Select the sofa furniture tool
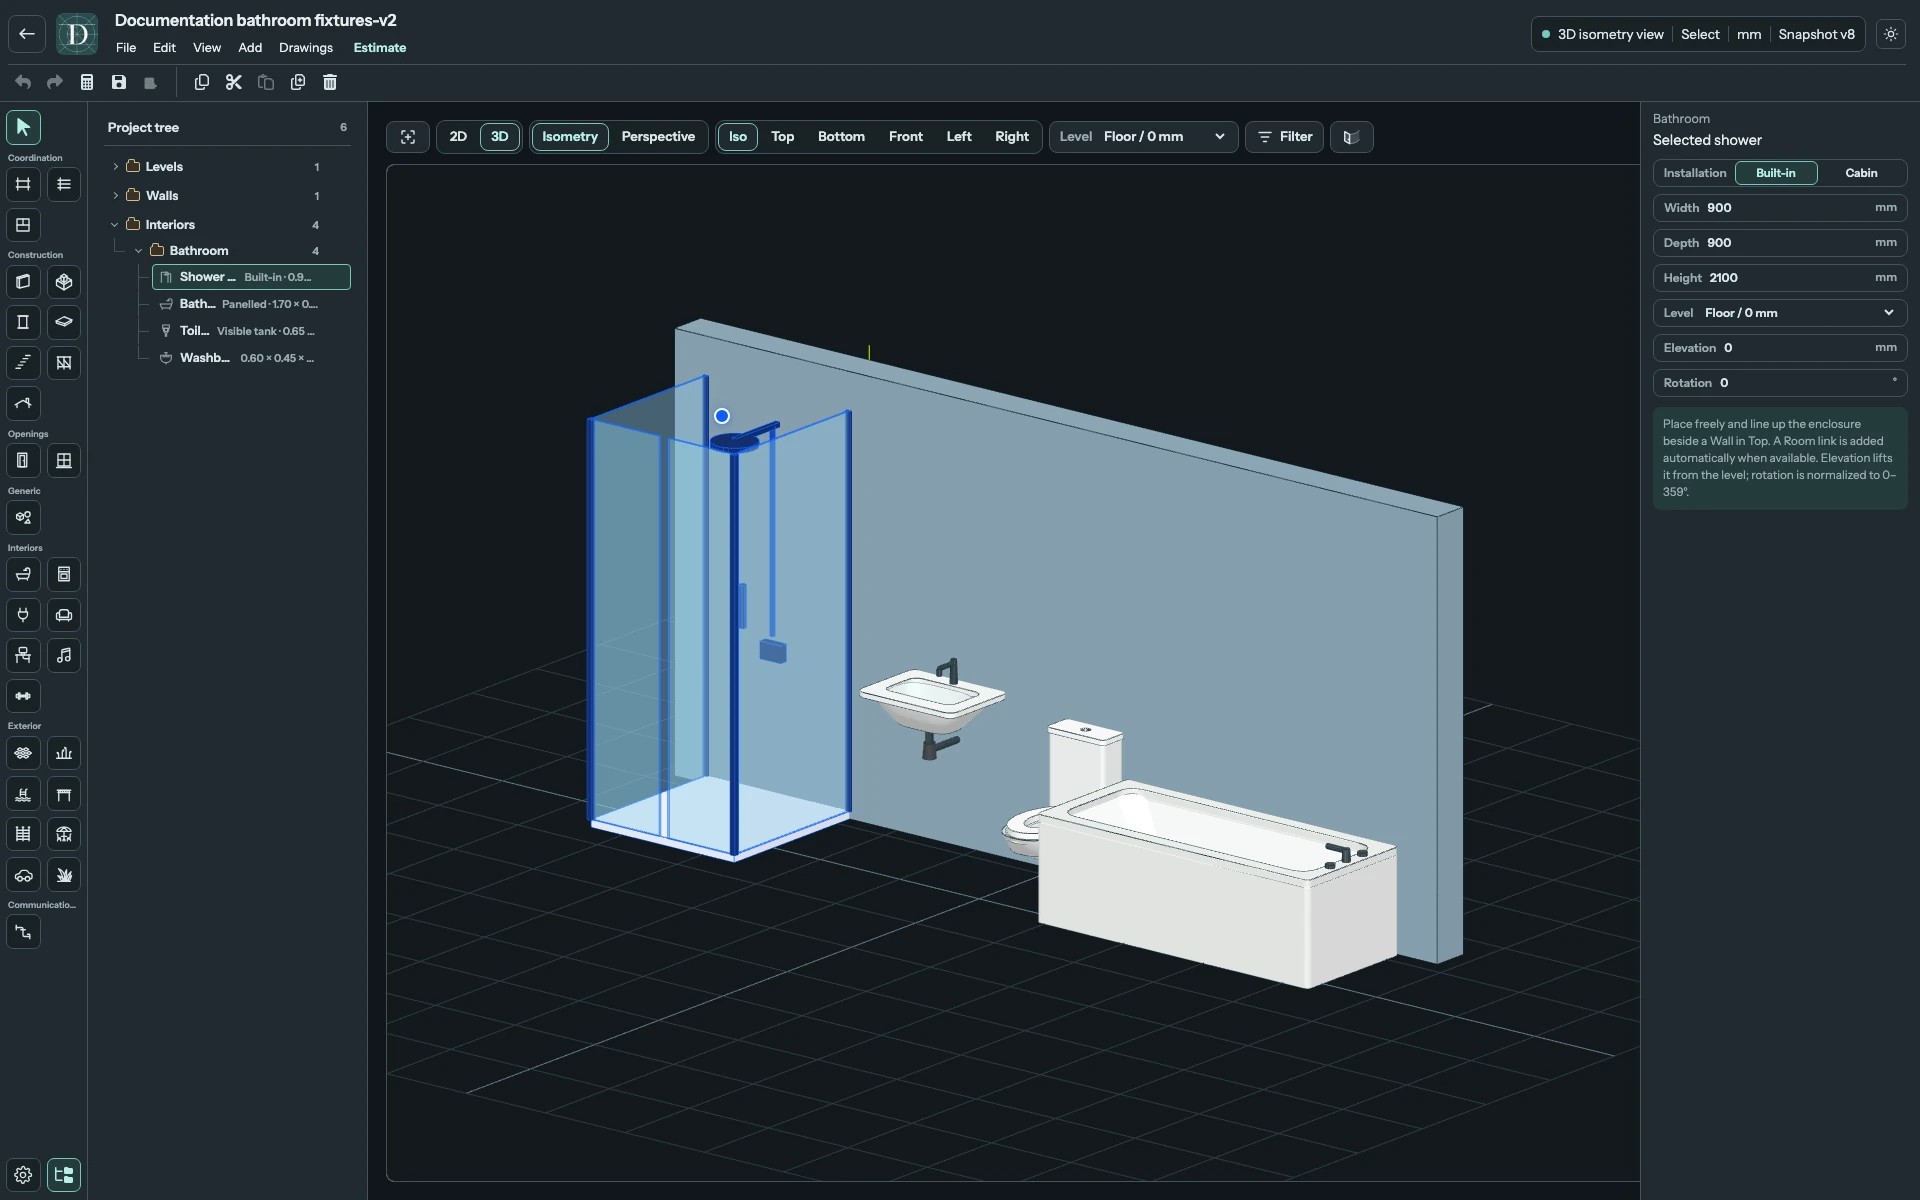This screenshot has height=1200, width=1920. [x=64, y=615]
